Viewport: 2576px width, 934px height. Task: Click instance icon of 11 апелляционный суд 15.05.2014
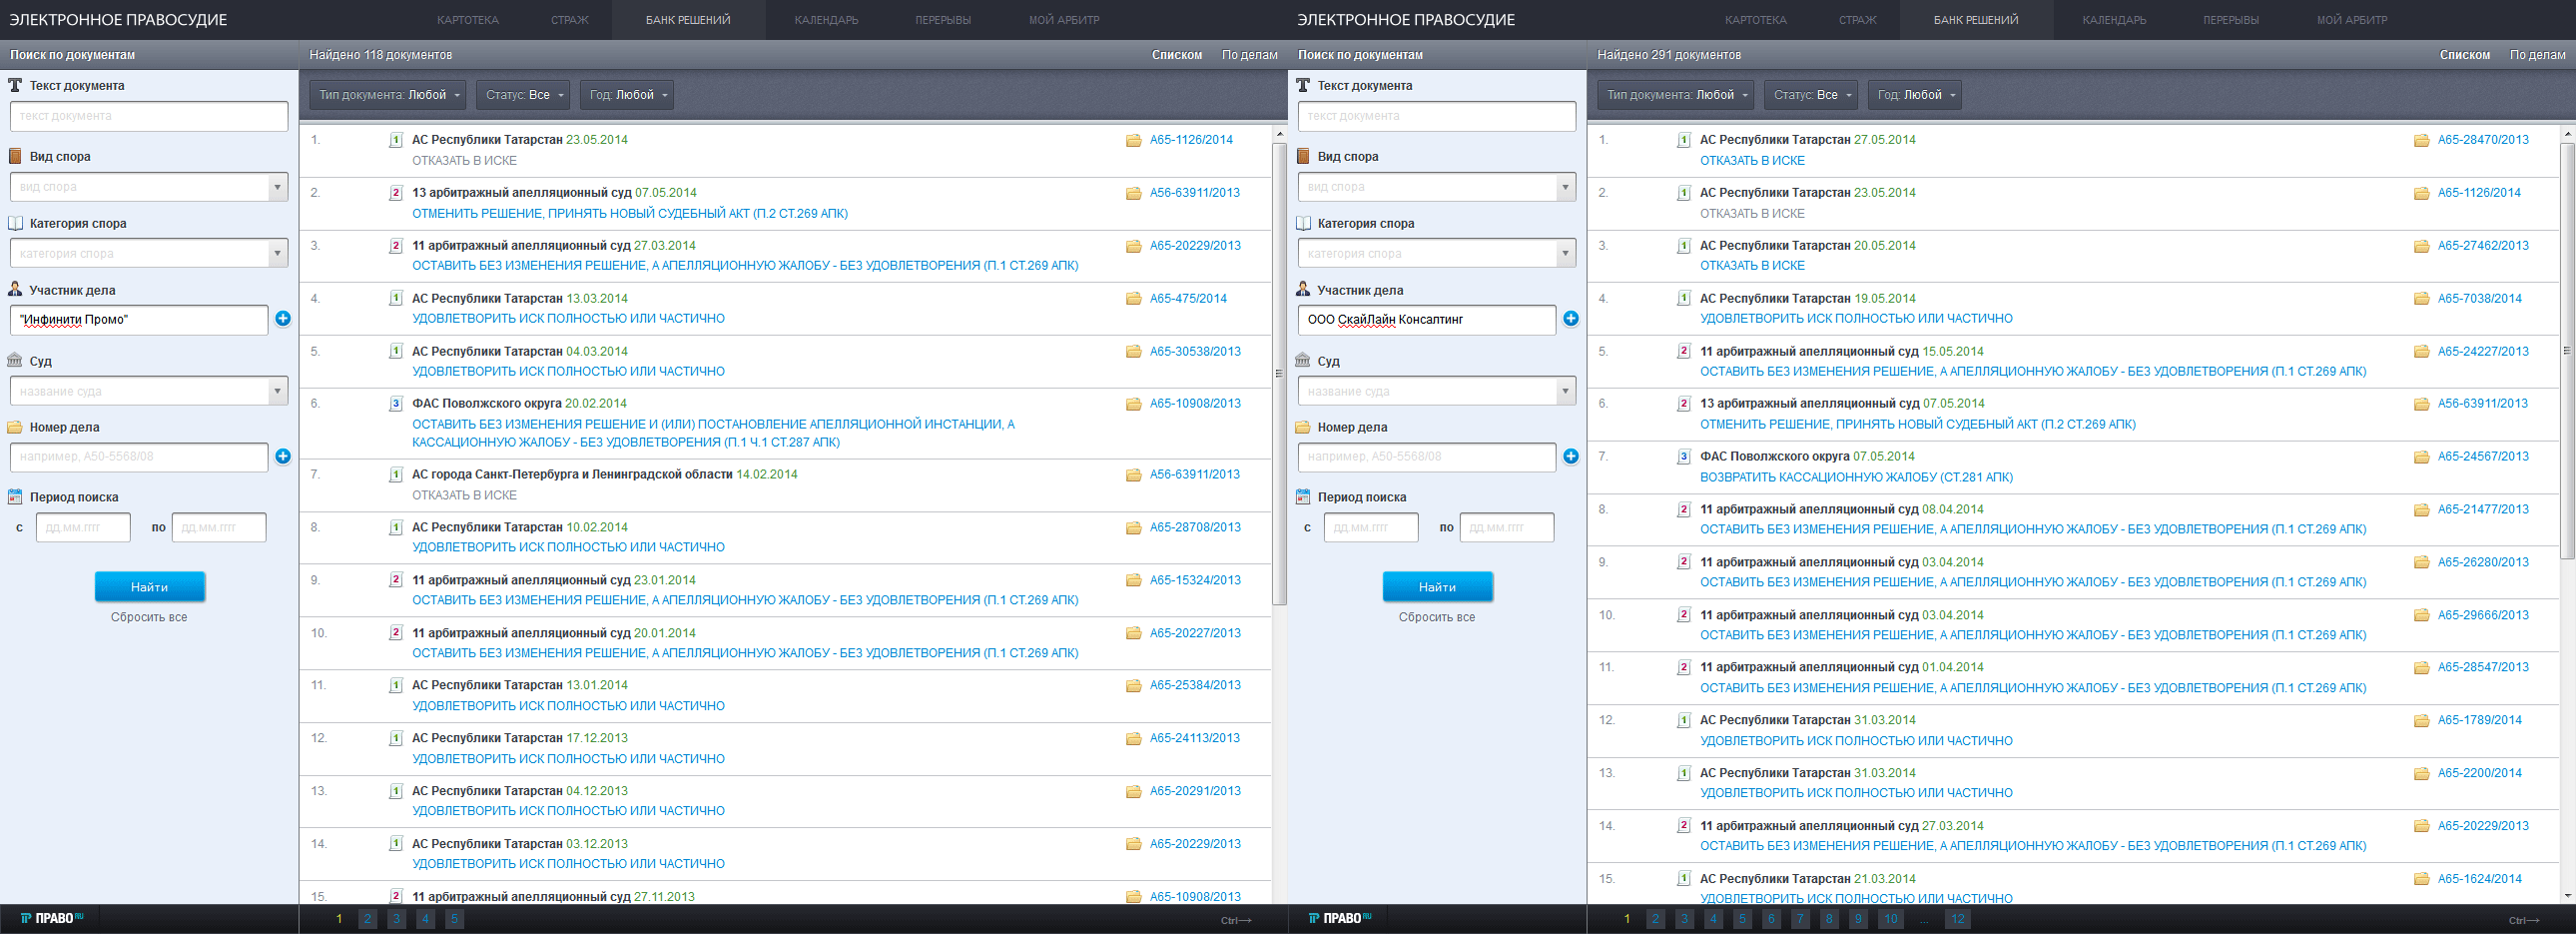pos(1684,351)
